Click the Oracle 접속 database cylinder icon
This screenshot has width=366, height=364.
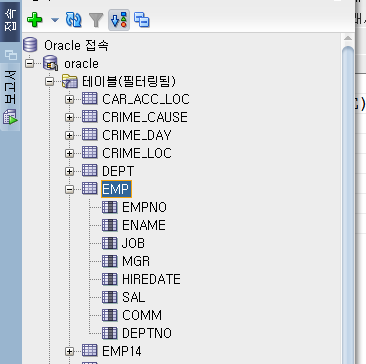(x=30, y=45)
